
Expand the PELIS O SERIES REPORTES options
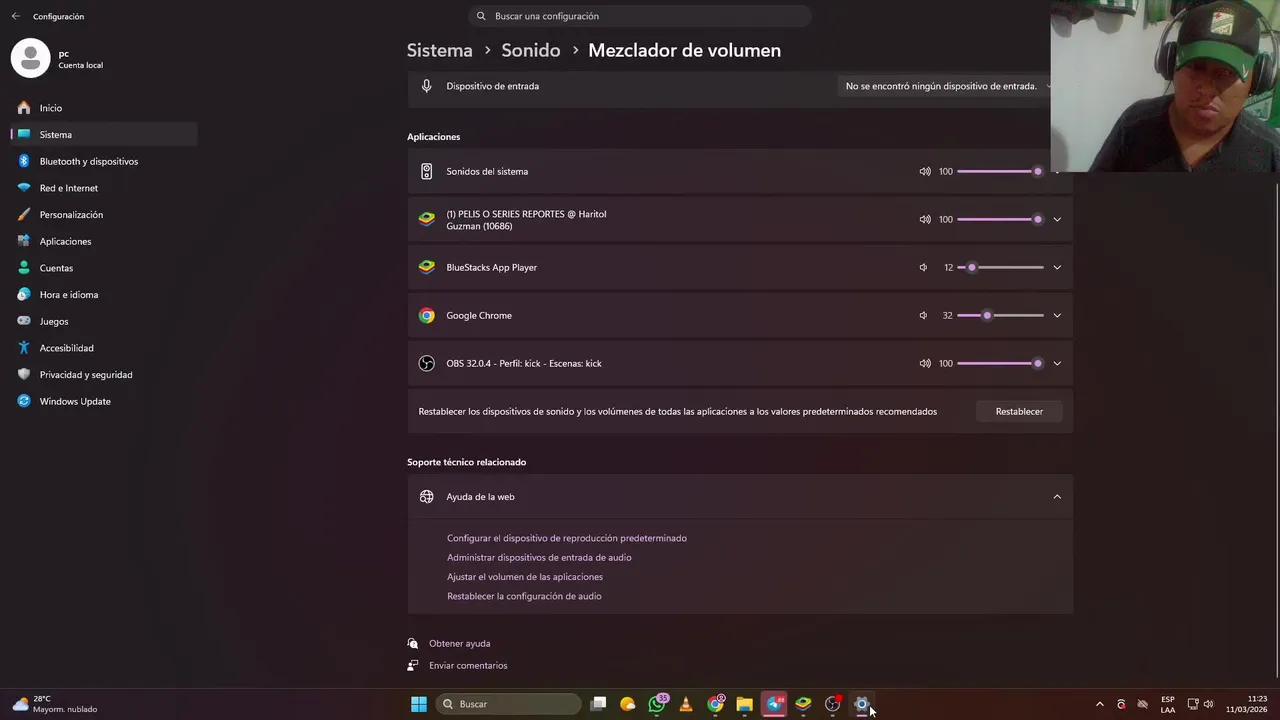pyautogui.click(x=1057, y=219)
